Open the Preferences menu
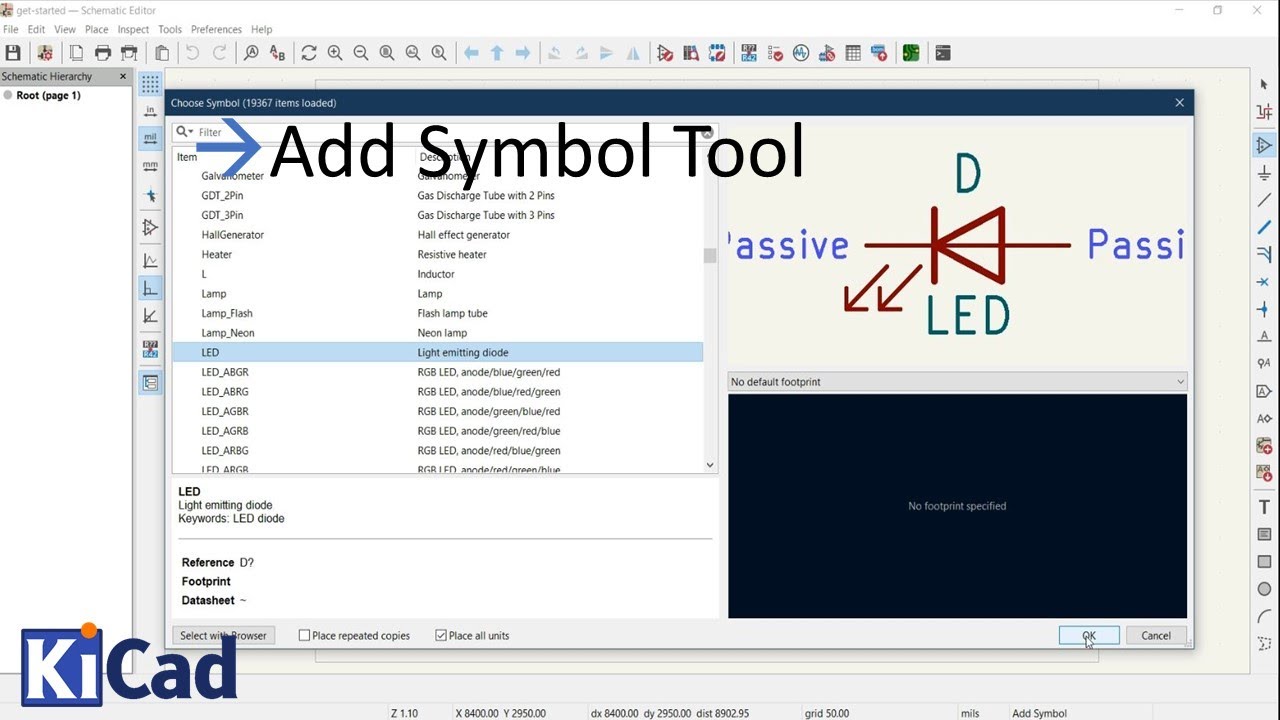 216,29
